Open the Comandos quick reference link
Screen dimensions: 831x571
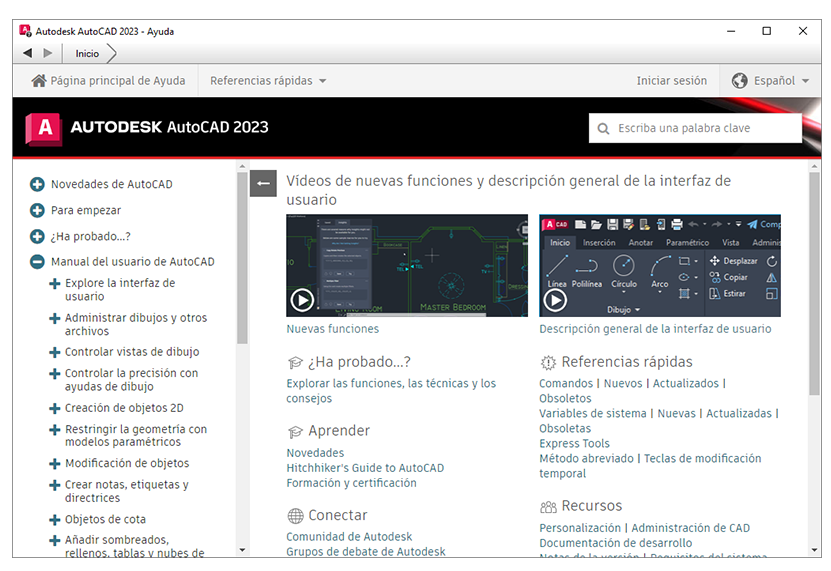(566, 383)
